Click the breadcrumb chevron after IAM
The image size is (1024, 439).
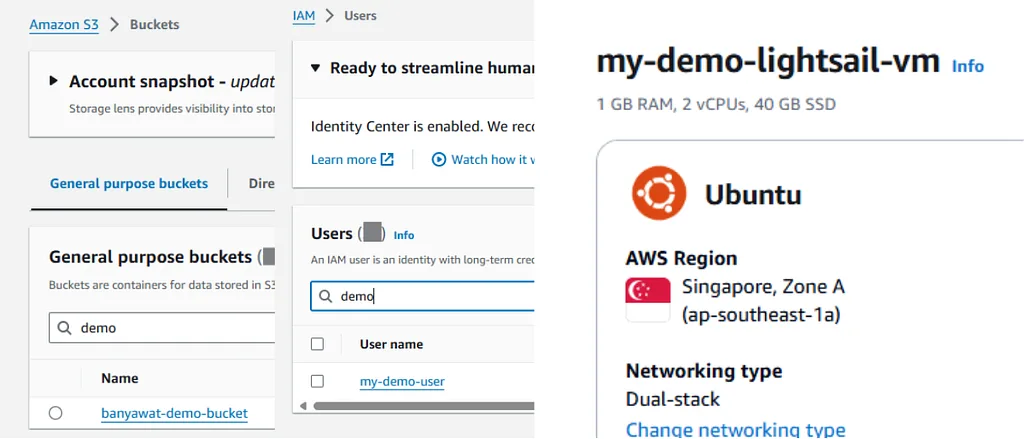click(330, 15)
